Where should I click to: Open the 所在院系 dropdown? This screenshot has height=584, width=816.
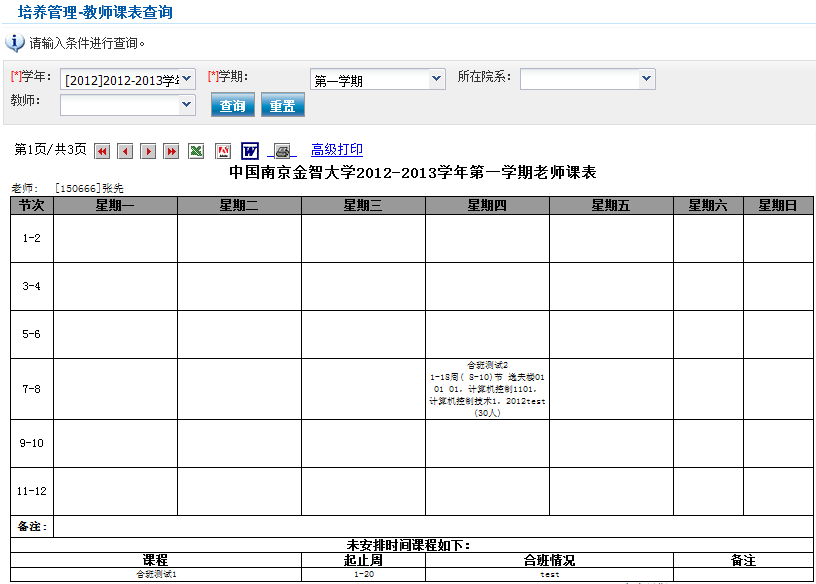click(587, 79)
